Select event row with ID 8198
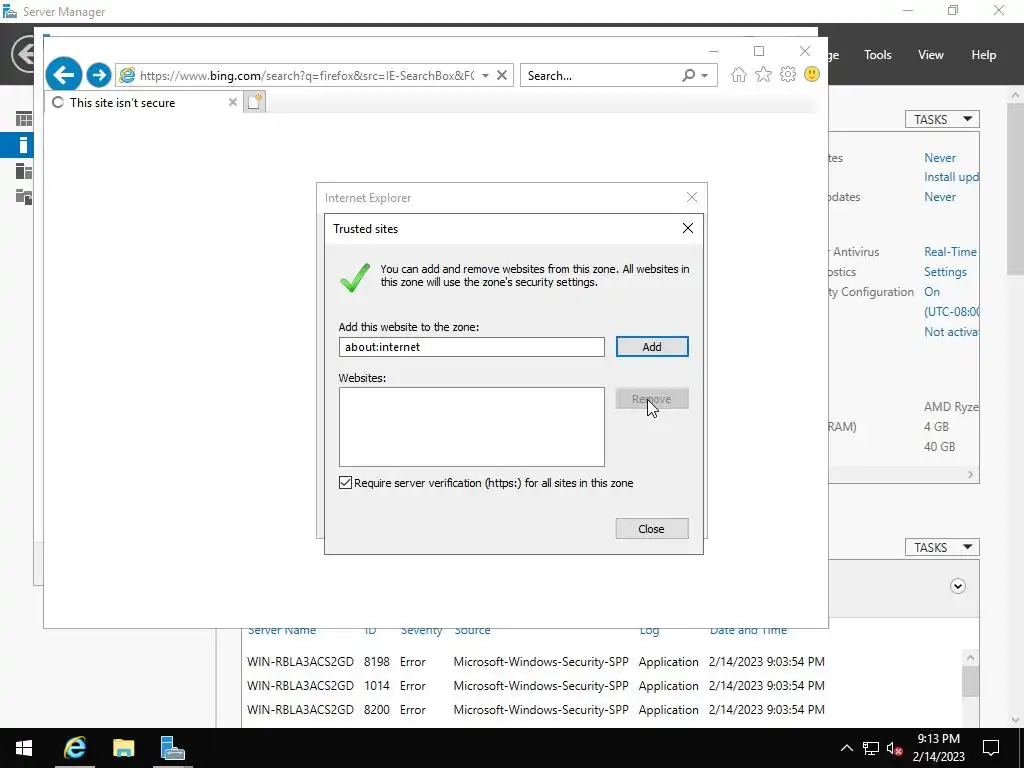 (x=536, y=662)
